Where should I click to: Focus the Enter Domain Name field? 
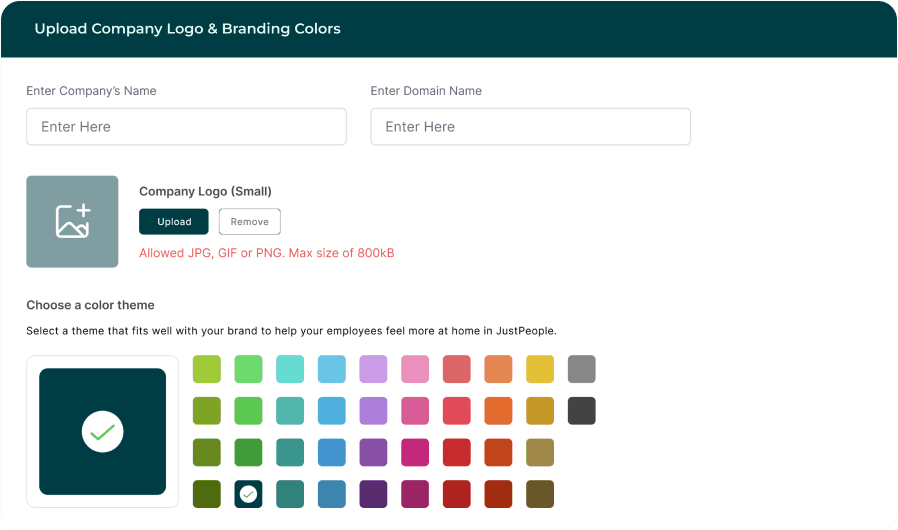point(530,127)
